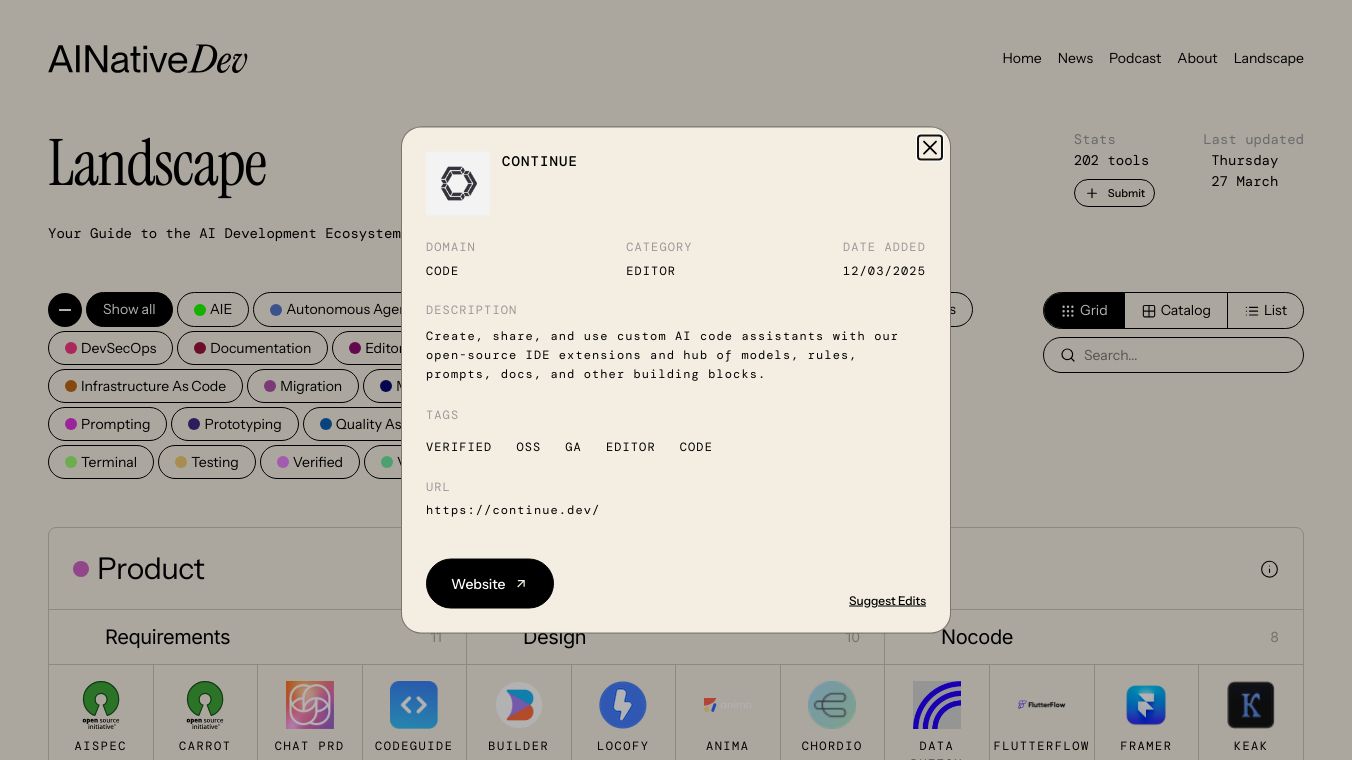Click the 202 tools stats text
Viewport: 1352px width, 760px height.
point(1111,160)
